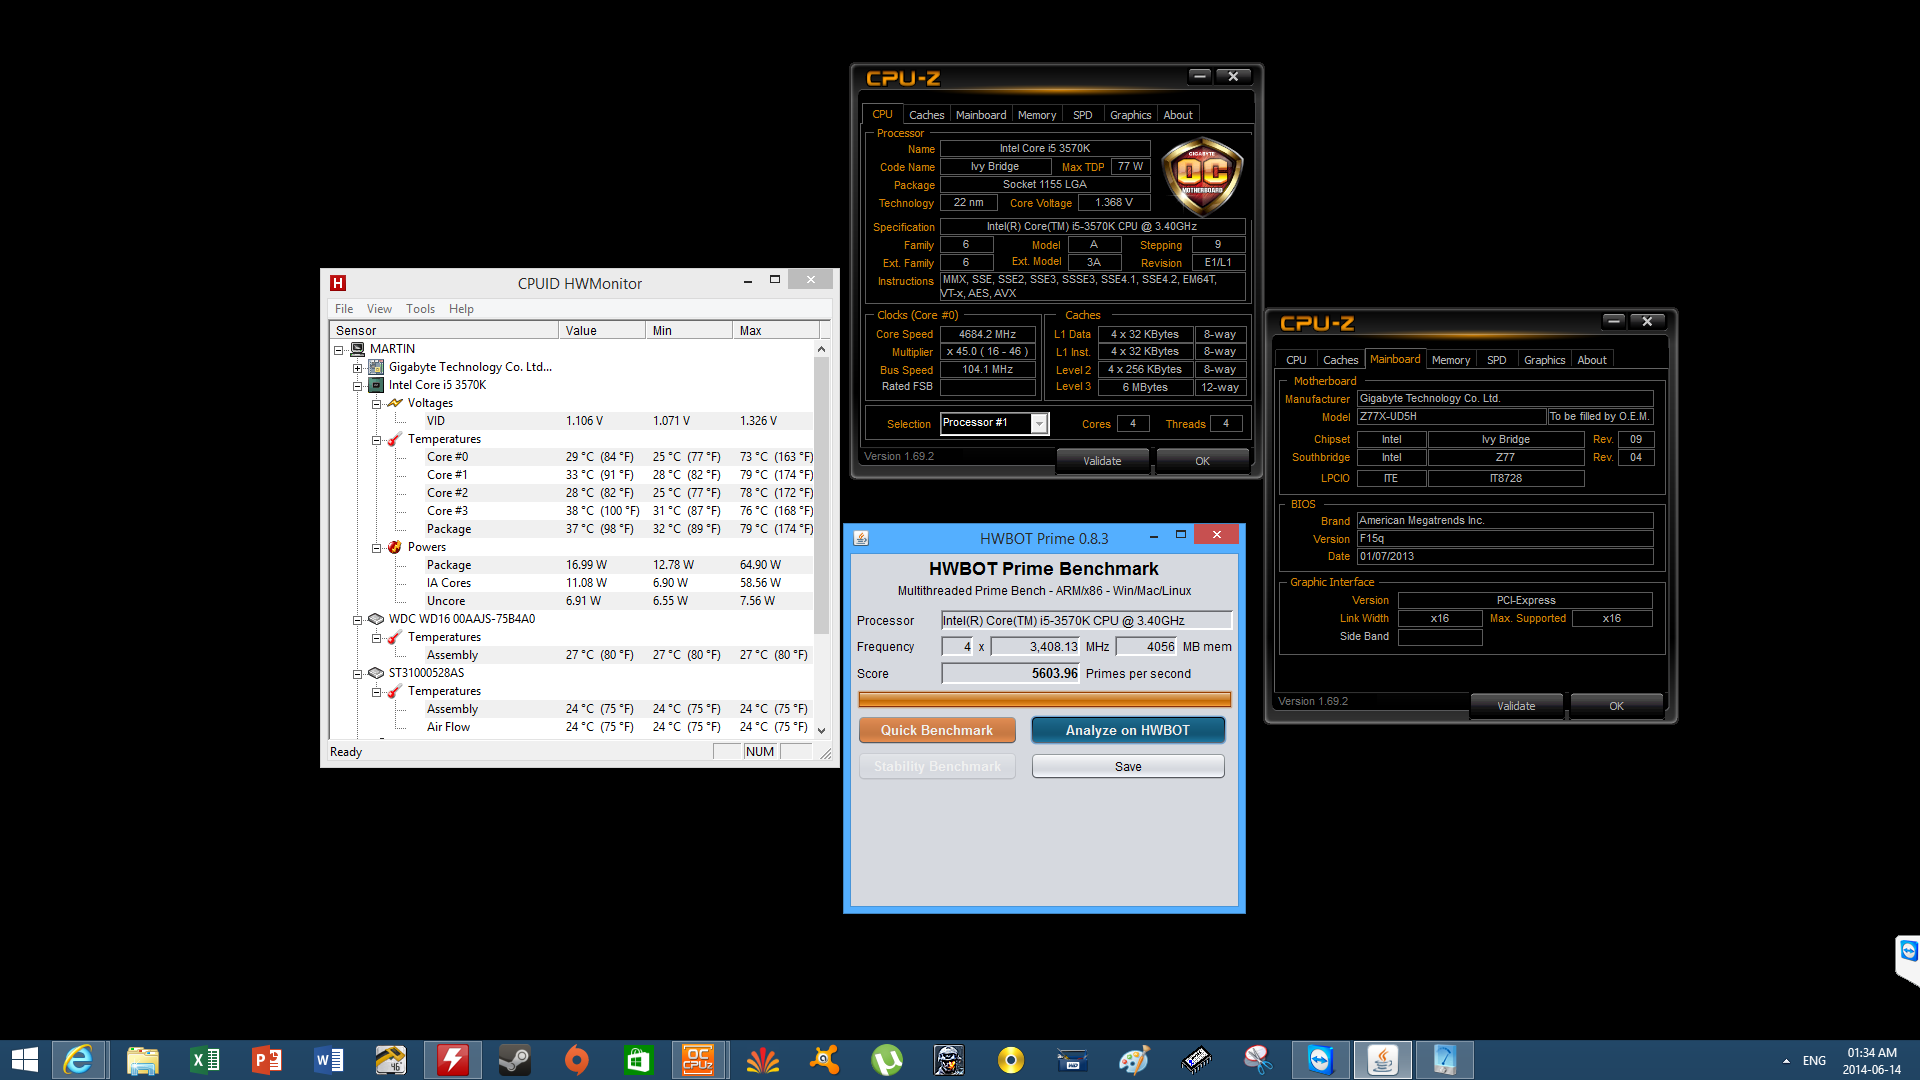Open Graphics tab in left CPU-Z window
This screenshot has height=1080, width=1920.
click(1130, 115)
